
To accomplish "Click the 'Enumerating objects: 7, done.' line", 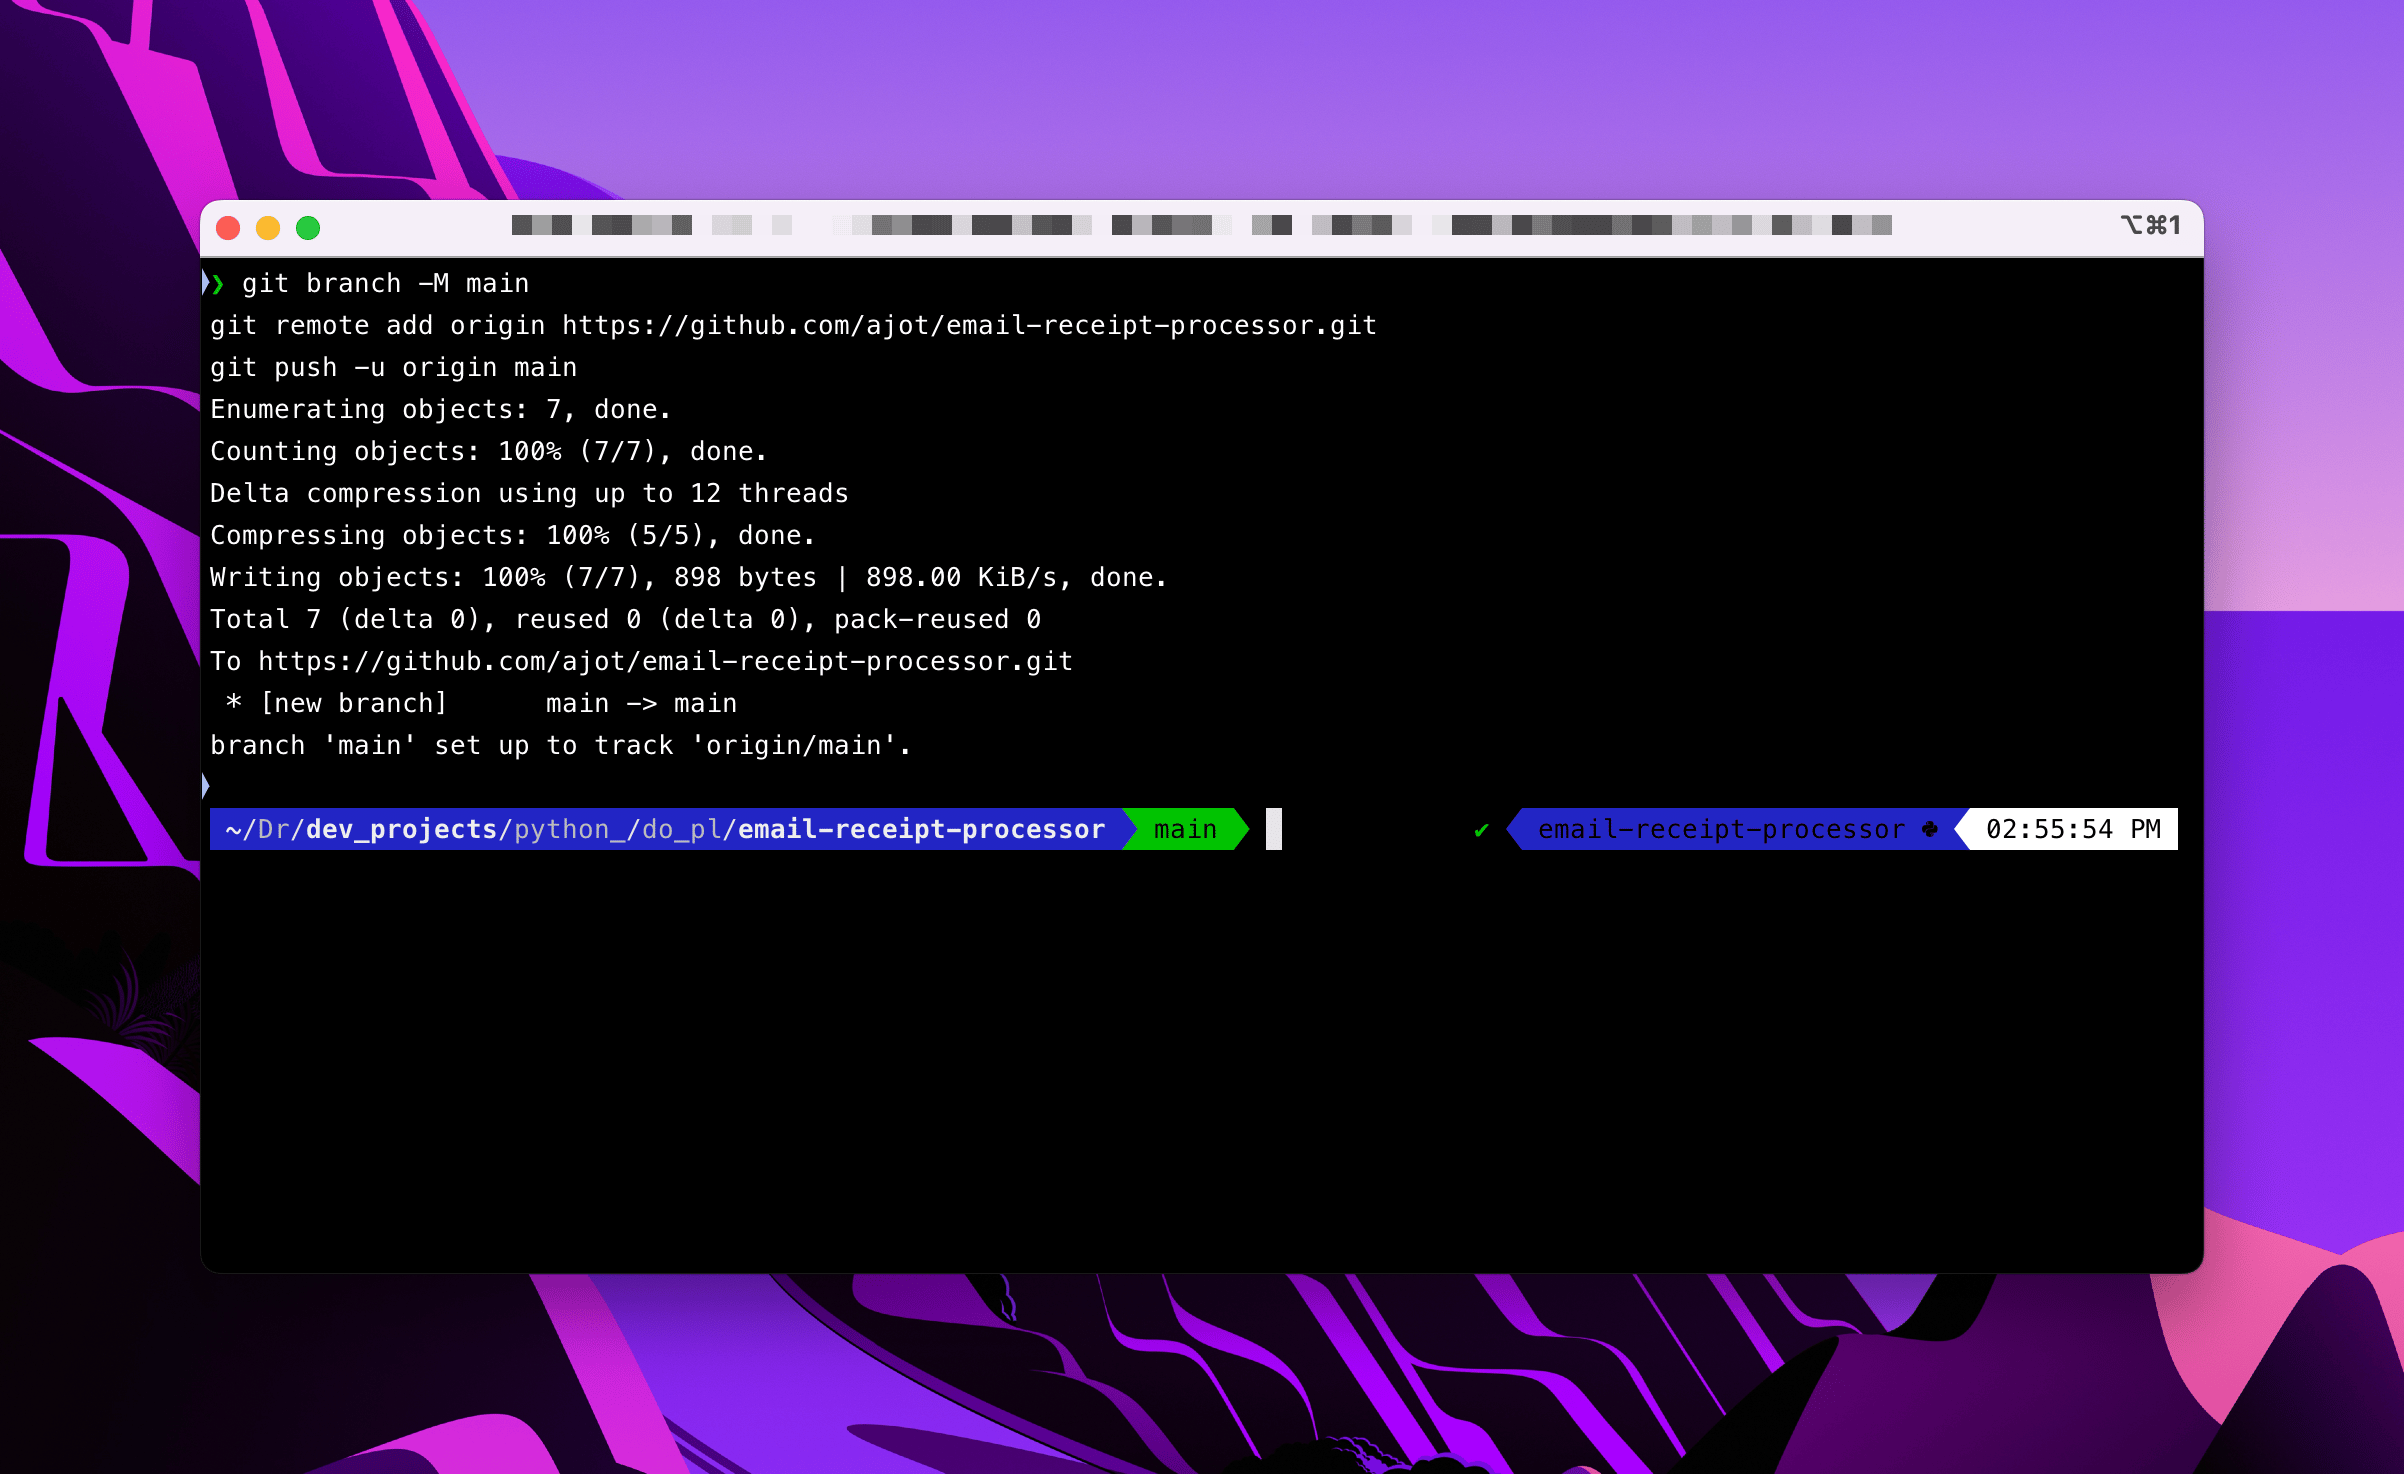I will coord(441,410).
